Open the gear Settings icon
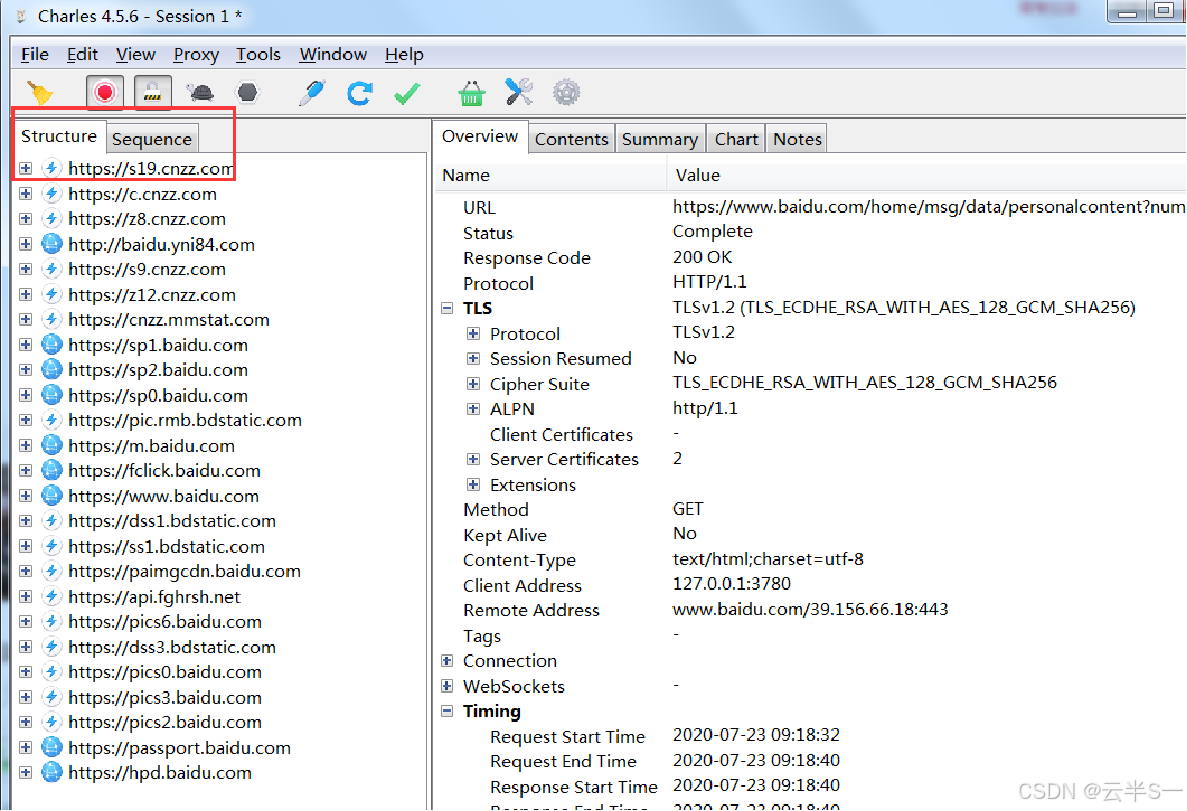The height and width of the screenshot is (811, 1187). click(x=566, y=92)
